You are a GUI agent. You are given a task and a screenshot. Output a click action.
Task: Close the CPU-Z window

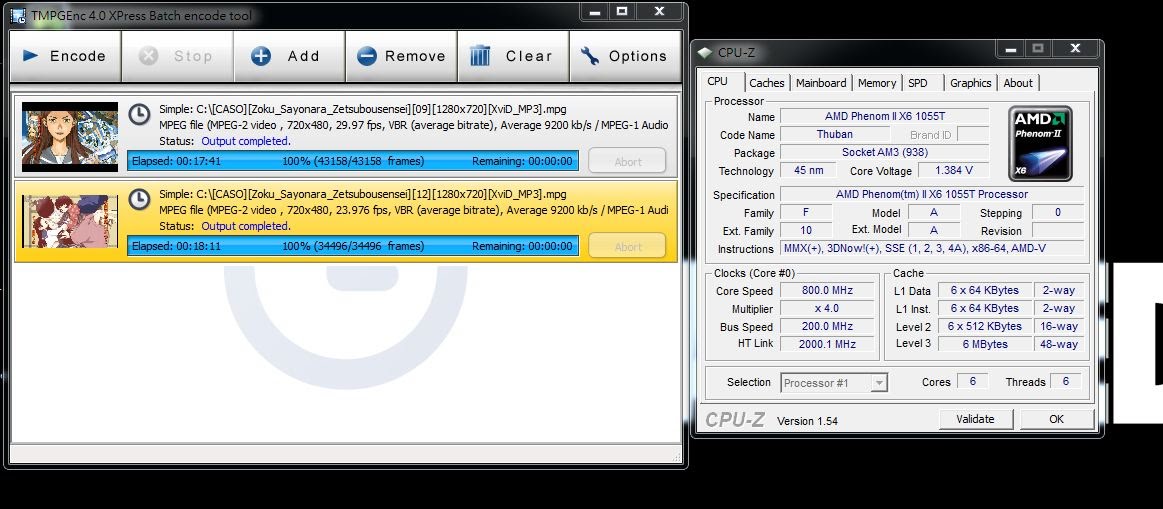[1075, 50]
